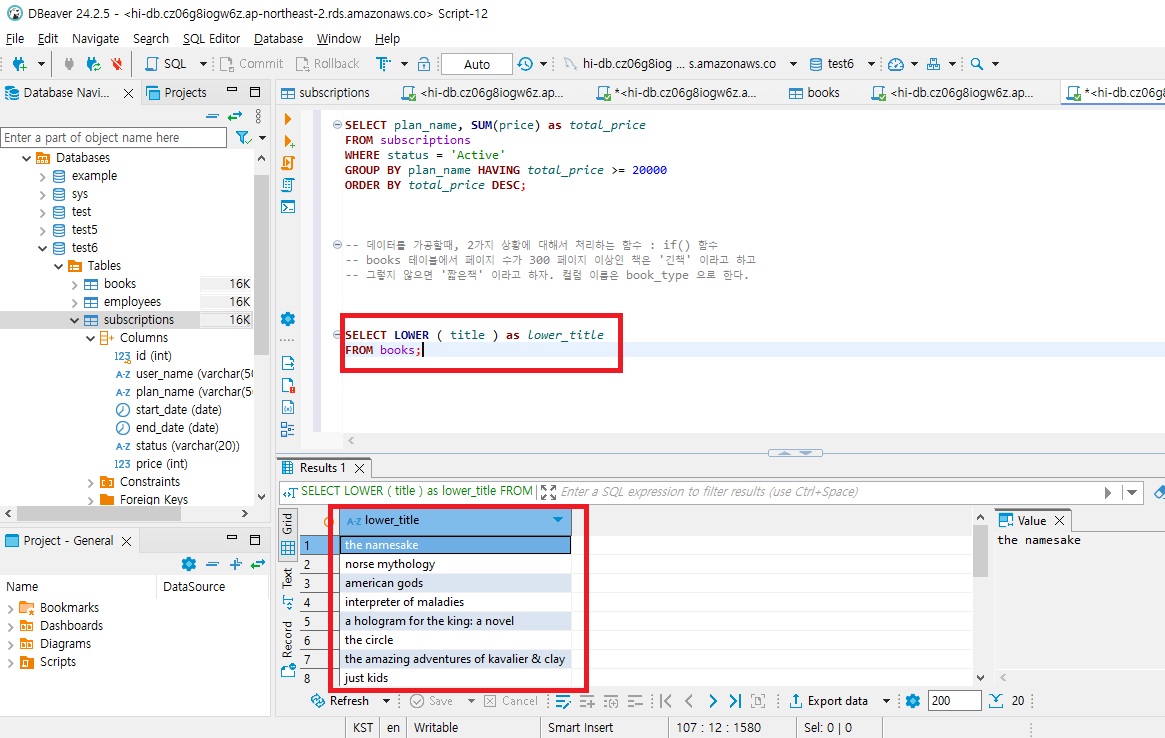
Task: Collapse the test6 database node
Action: click(42, 248)
